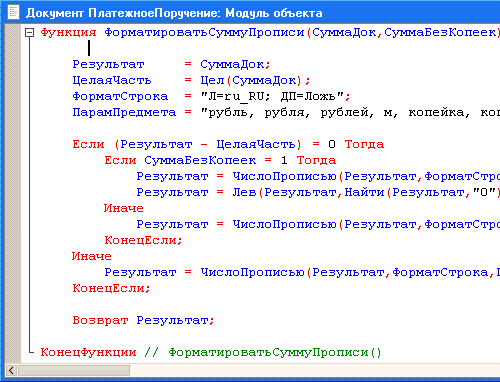Click the comment '// ФорматироватьСуммуПрописи()'
500x382 pixels.
pyautogui.click(x=263, y=352)
